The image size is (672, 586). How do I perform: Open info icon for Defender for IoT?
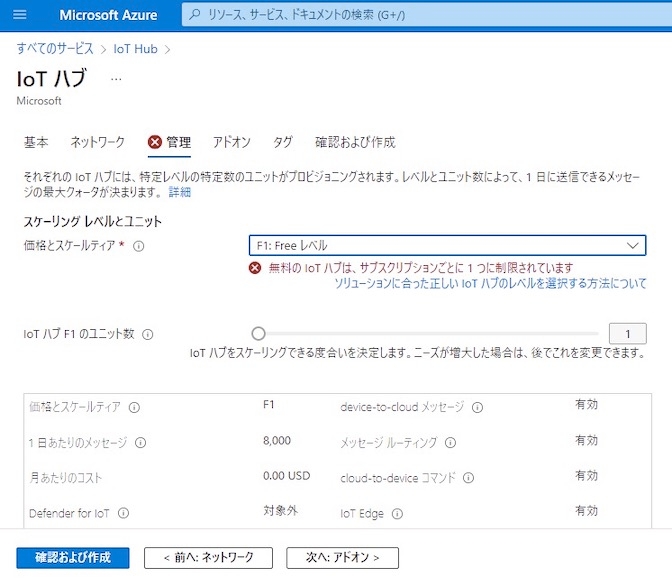coord(123,513)
